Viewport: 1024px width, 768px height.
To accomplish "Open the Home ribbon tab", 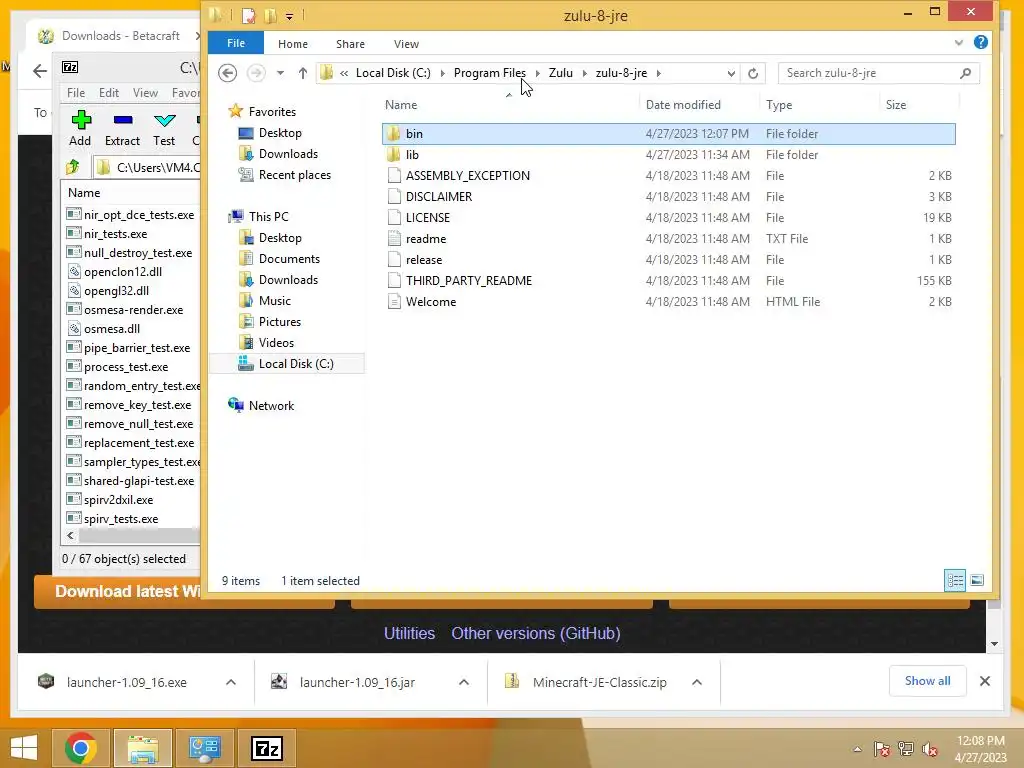I will click(293, 44).
